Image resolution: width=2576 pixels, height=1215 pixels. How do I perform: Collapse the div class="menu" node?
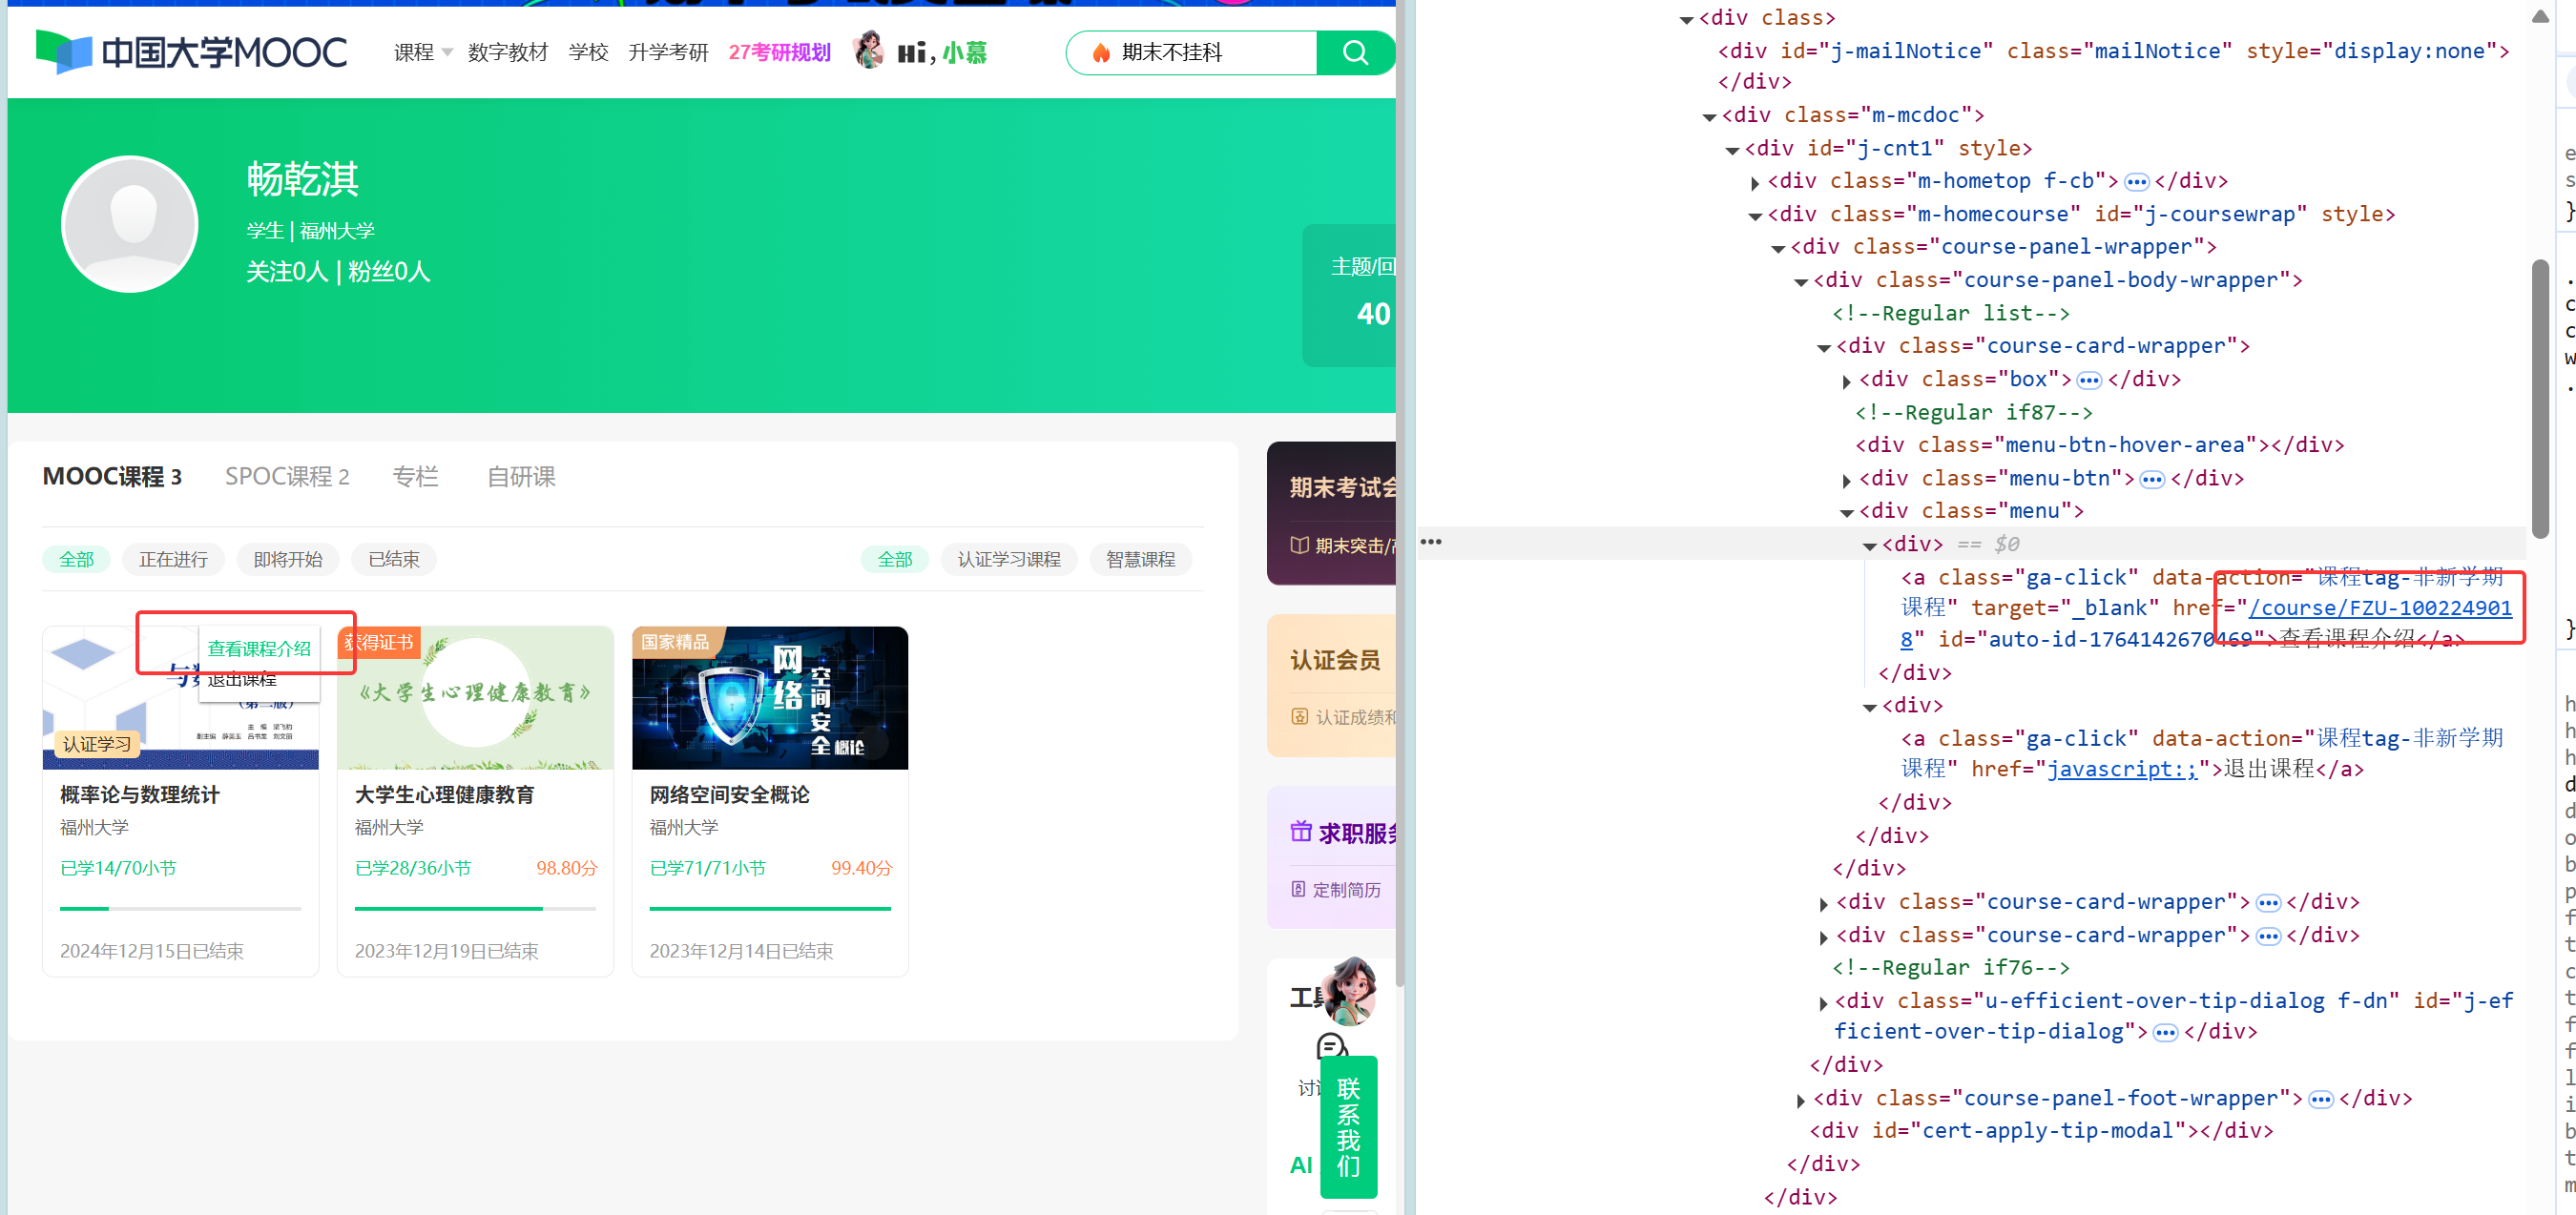click(x=1846, y=512)
